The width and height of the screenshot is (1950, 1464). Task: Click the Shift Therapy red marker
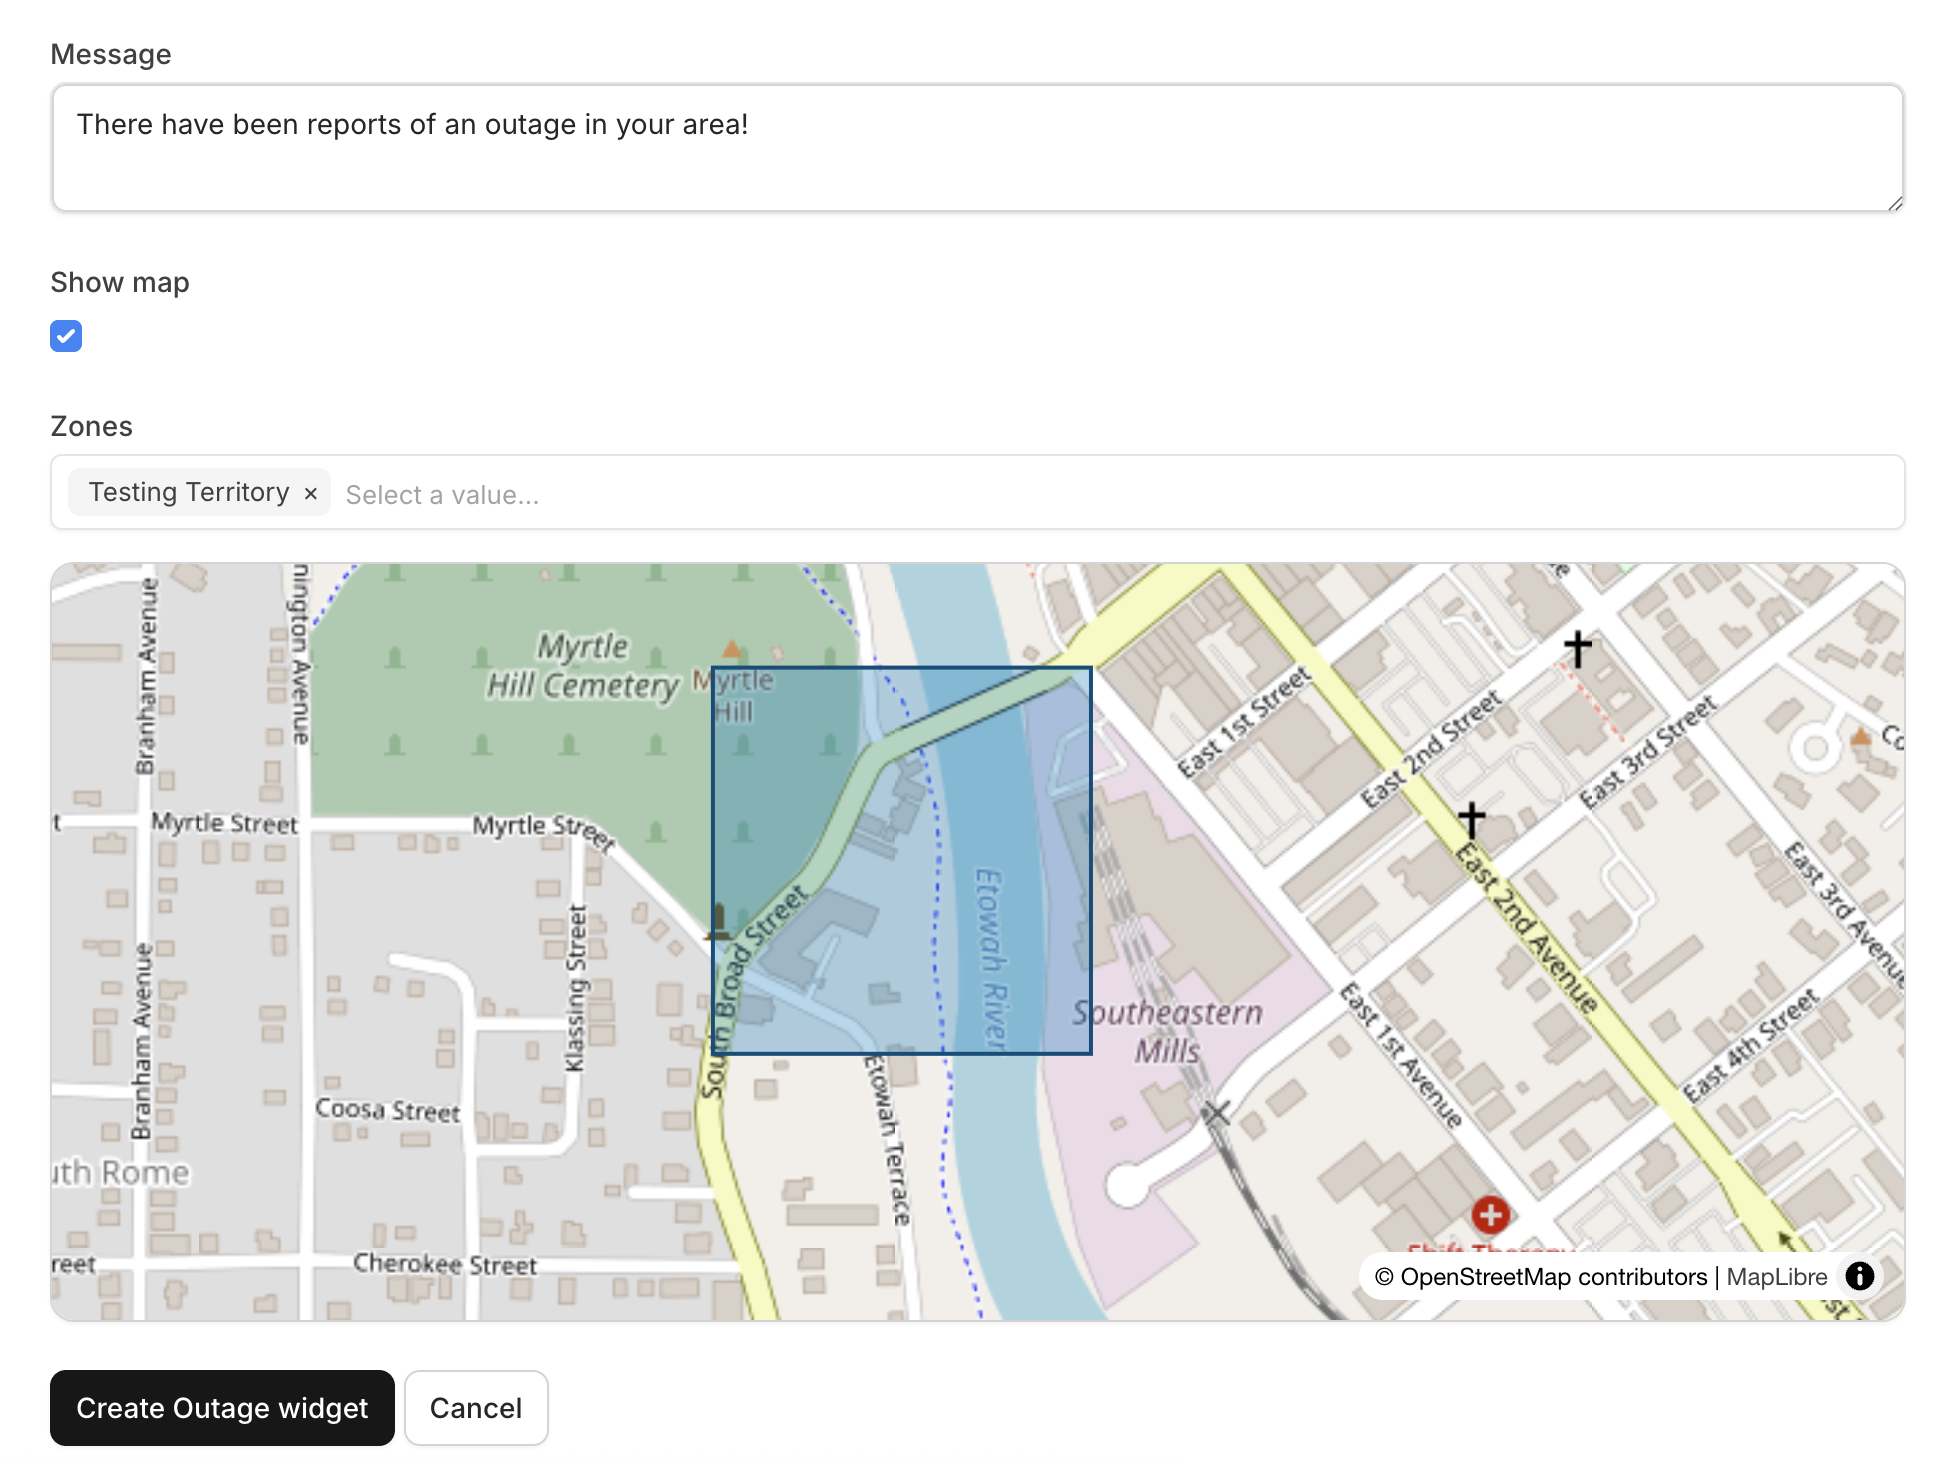1490,1214
